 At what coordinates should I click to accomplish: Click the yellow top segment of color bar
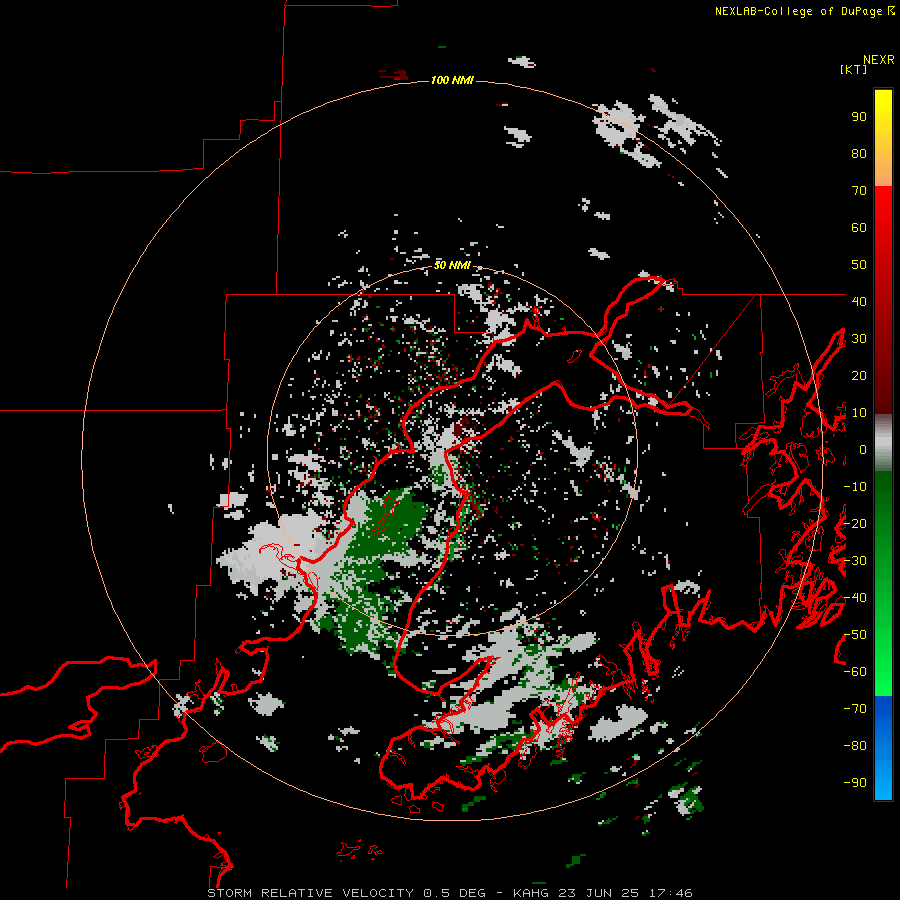click(x=883, y=138)
